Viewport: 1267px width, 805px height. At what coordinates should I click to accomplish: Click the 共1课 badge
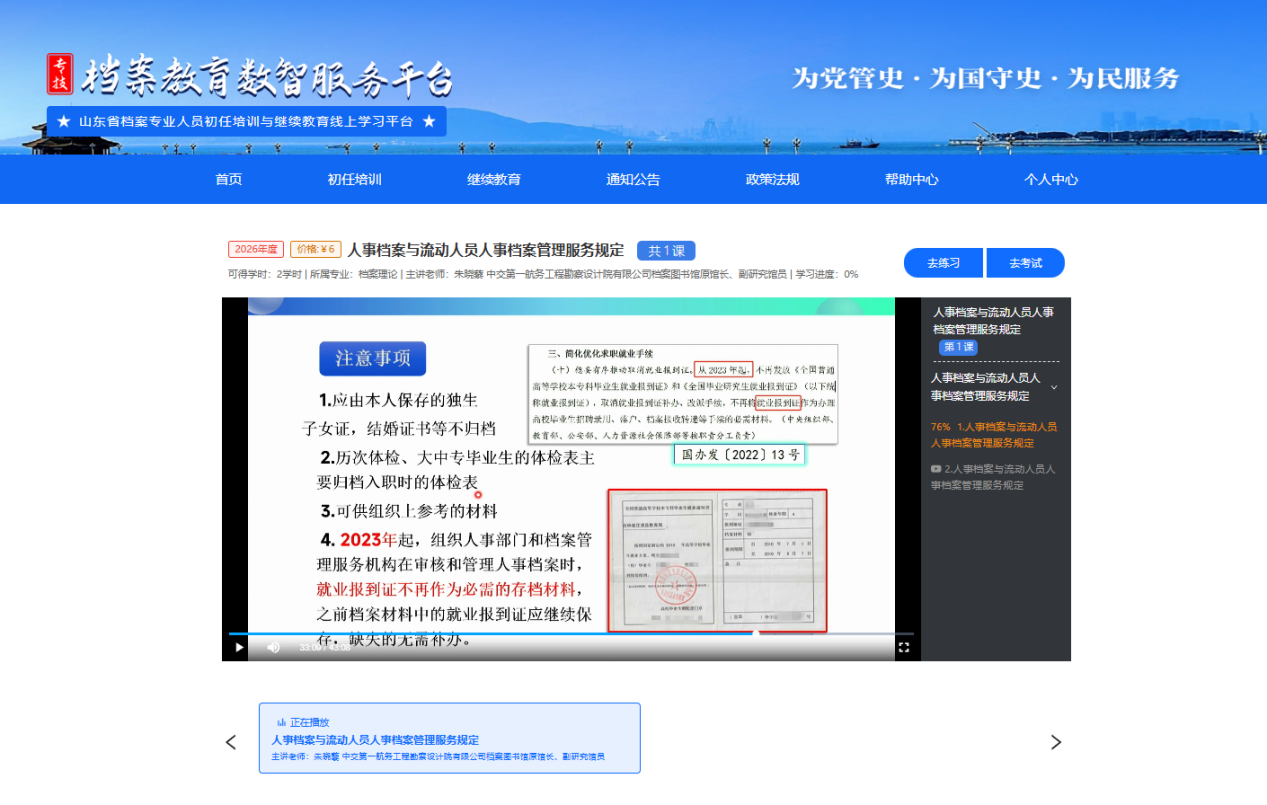[666, 251]
